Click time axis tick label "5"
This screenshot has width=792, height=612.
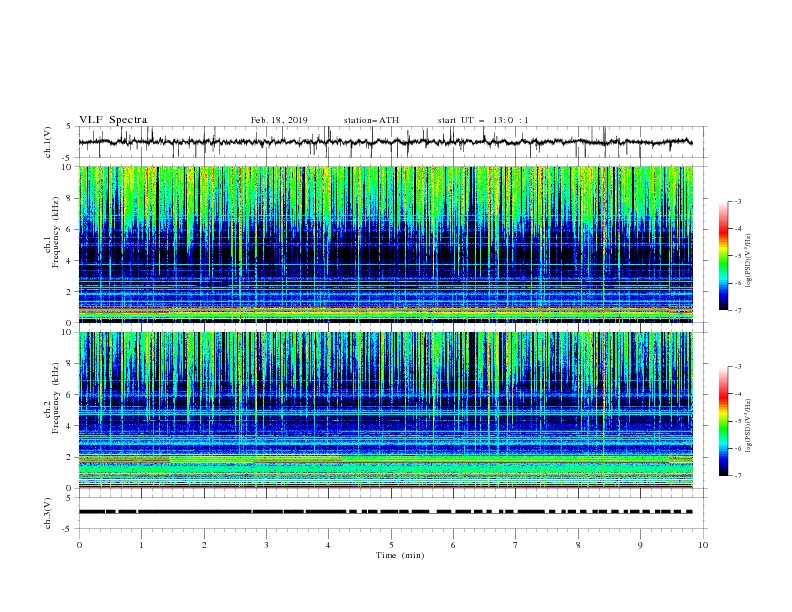click(x=391, y=545)
